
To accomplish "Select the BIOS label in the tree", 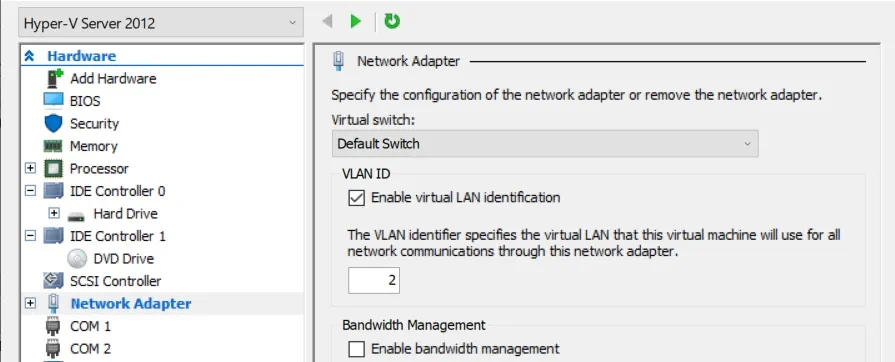I will (x=85, y=101).
